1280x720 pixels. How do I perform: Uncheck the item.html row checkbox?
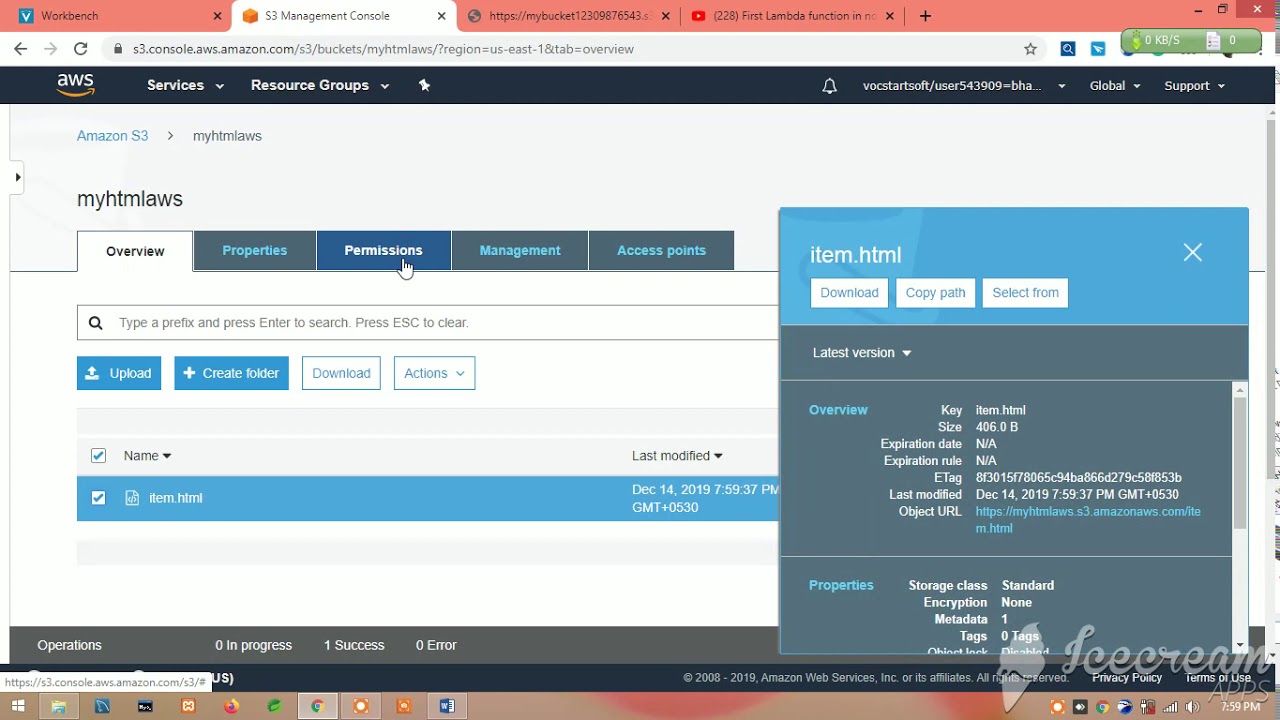click(x=98, y=498)
